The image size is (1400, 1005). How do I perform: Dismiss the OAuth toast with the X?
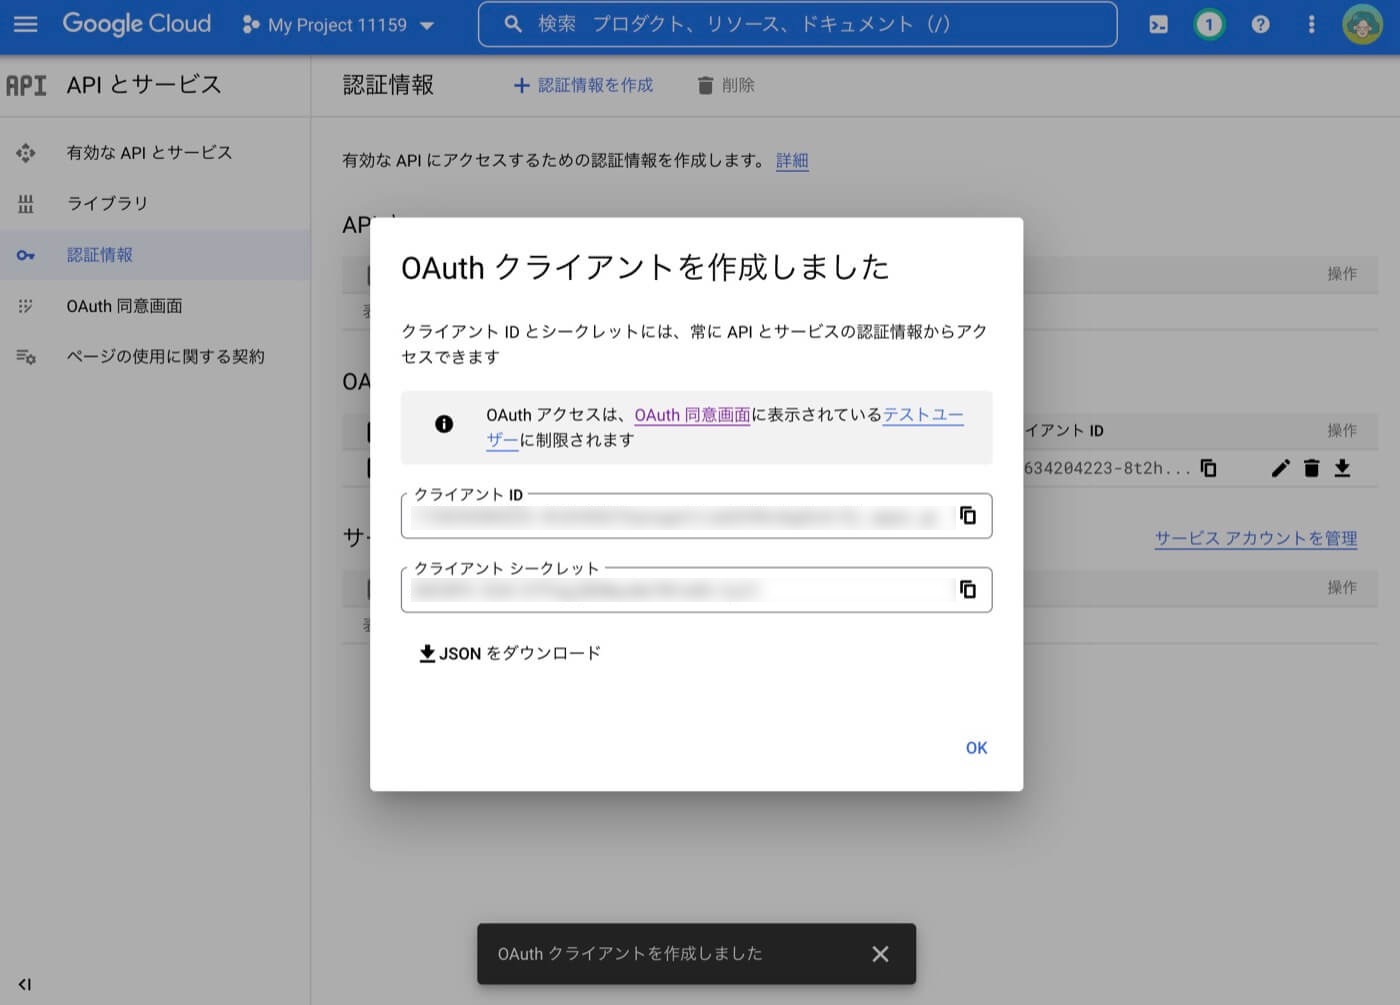[879, 954]
